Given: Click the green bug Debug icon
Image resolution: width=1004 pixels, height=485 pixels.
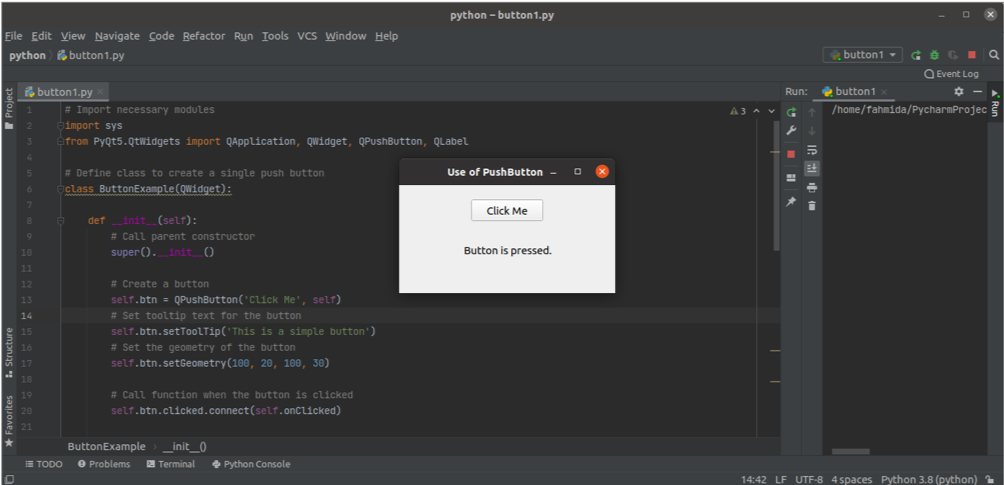Looking at the screenshot, I should click(934, 55).
